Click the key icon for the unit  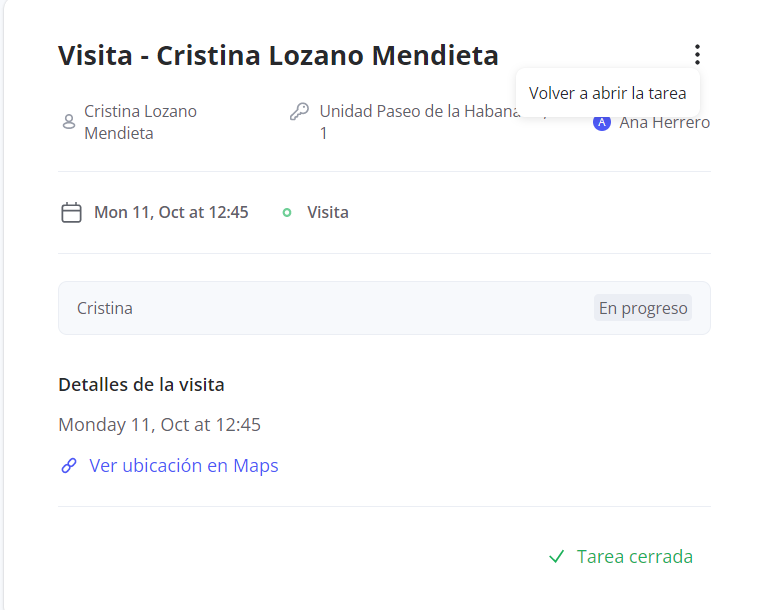pos(299,111)
